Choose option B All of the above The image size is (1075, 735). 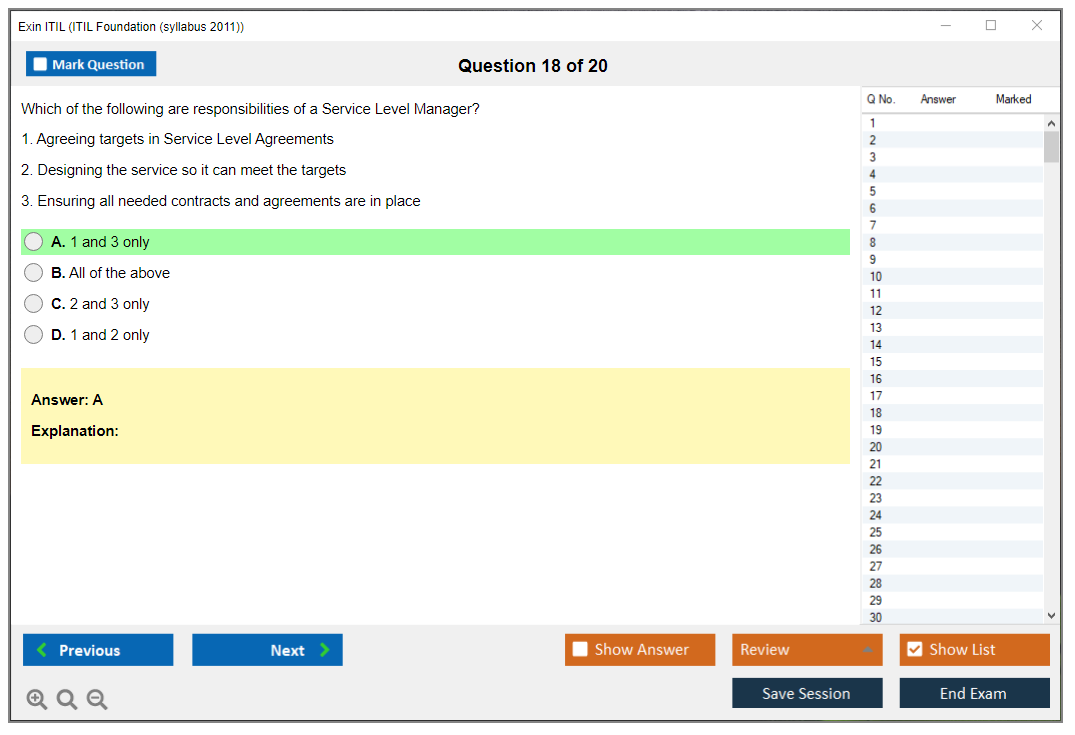(34, 273)
